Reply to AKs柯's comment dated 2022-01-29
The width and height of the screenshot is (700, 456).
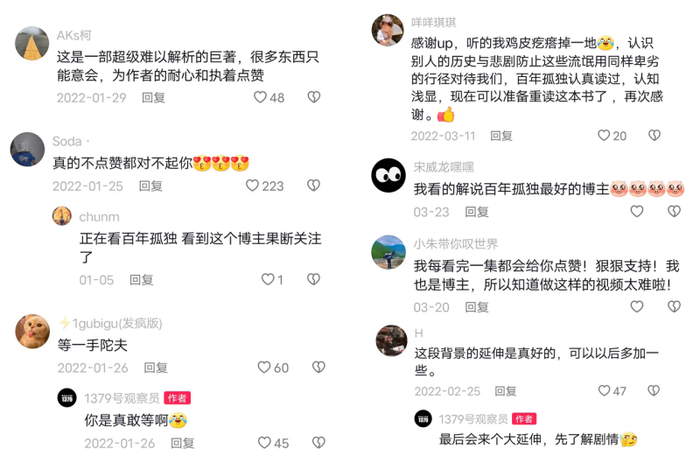tap(154, 97)
